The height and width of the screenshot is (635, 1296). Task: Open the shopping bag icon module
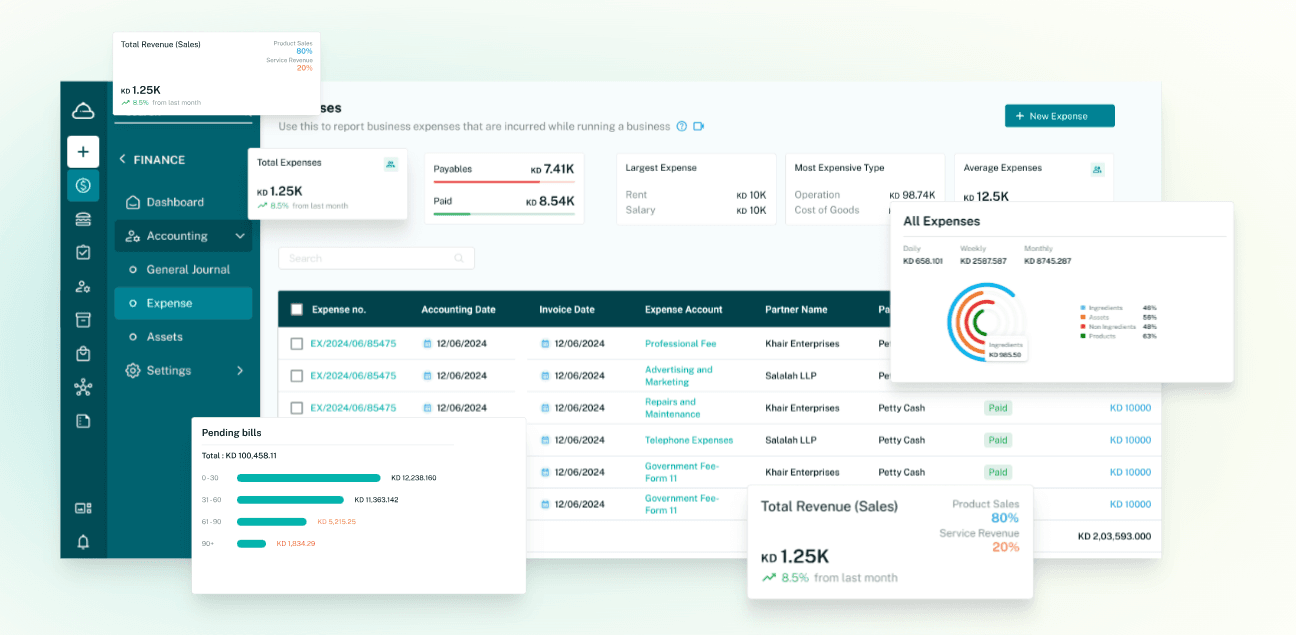coord(83,354)
